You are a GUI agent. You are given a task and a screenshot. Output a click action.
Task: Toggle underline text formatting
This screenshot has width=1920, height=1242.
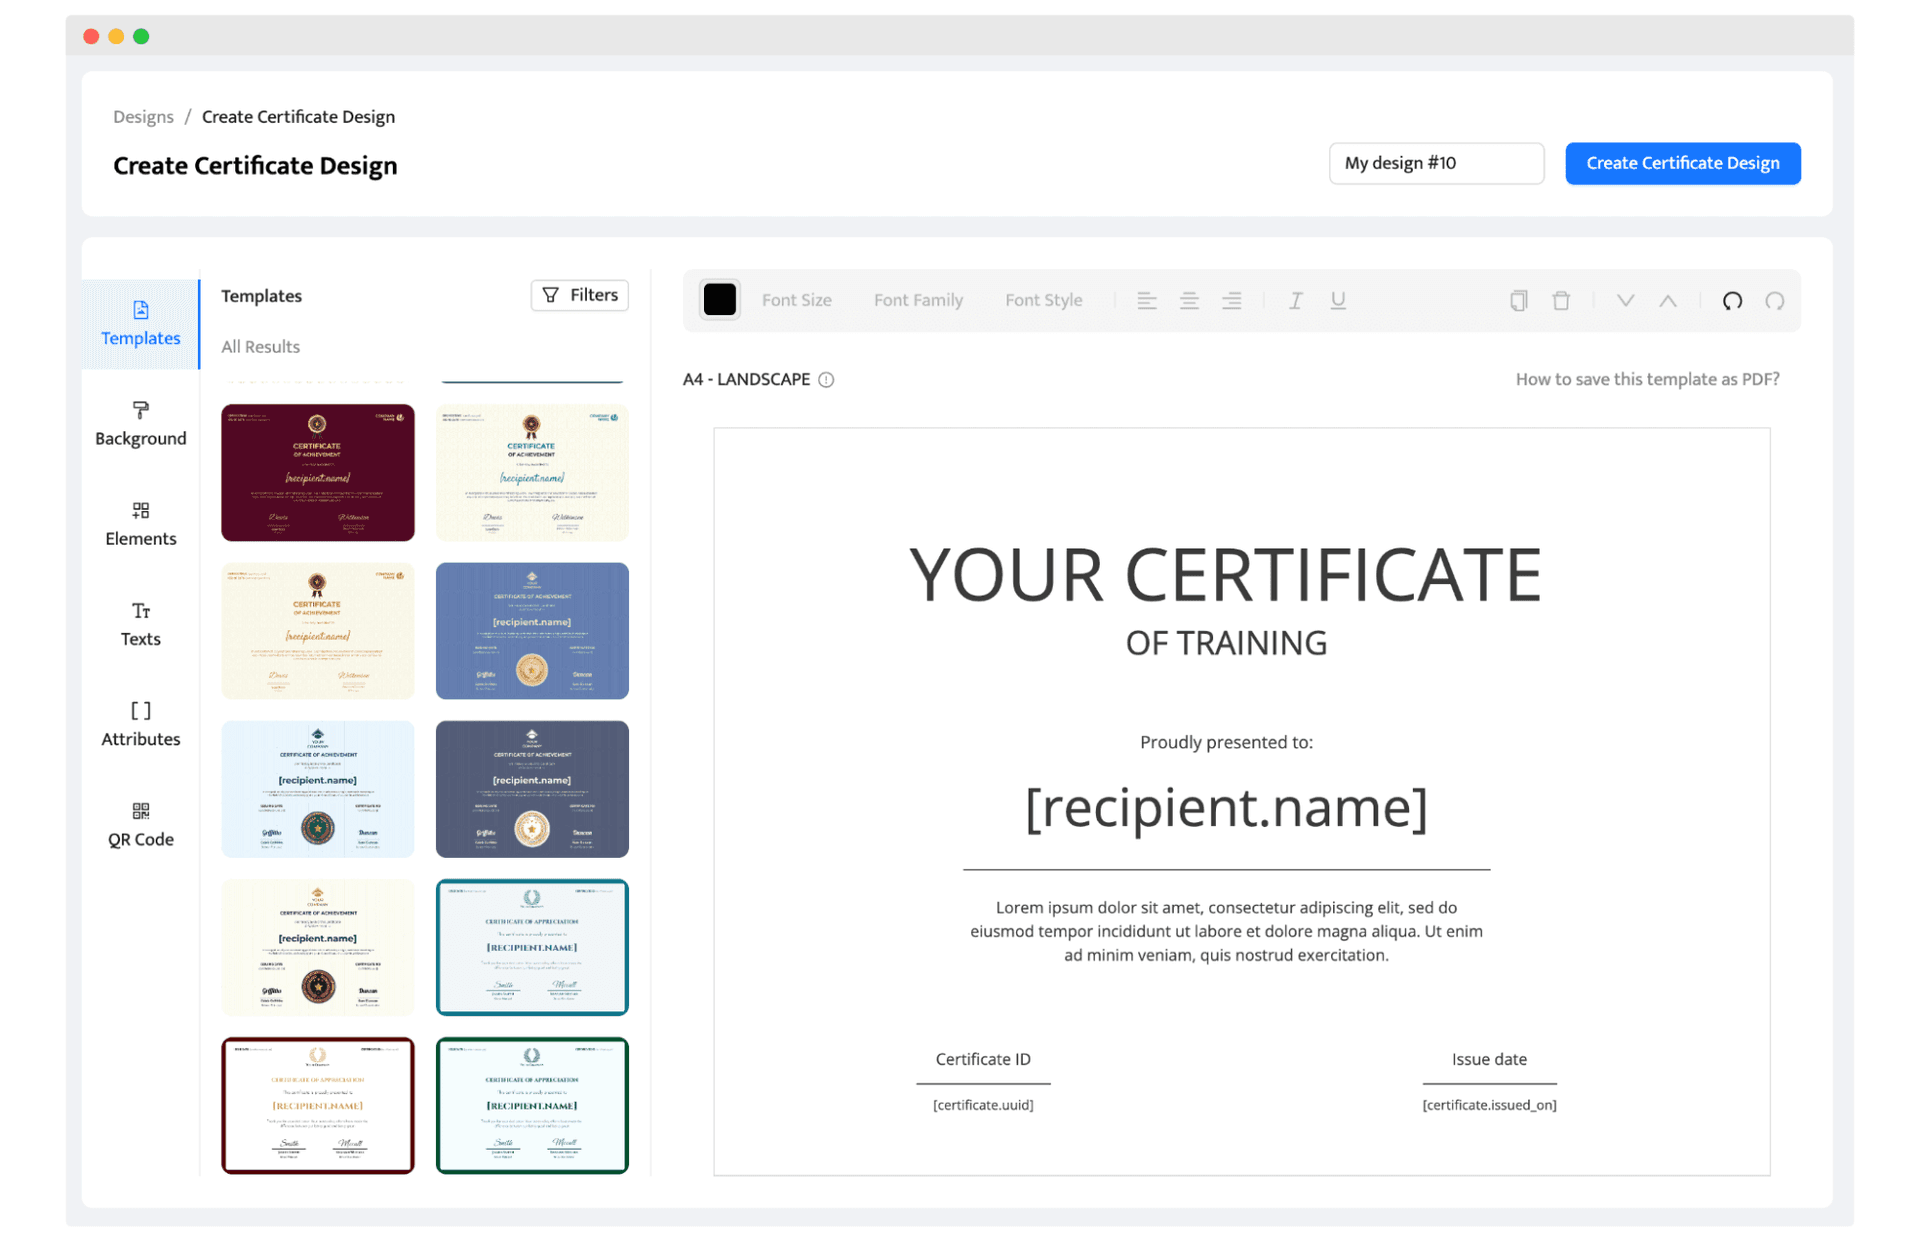[x=1338, y=300]
